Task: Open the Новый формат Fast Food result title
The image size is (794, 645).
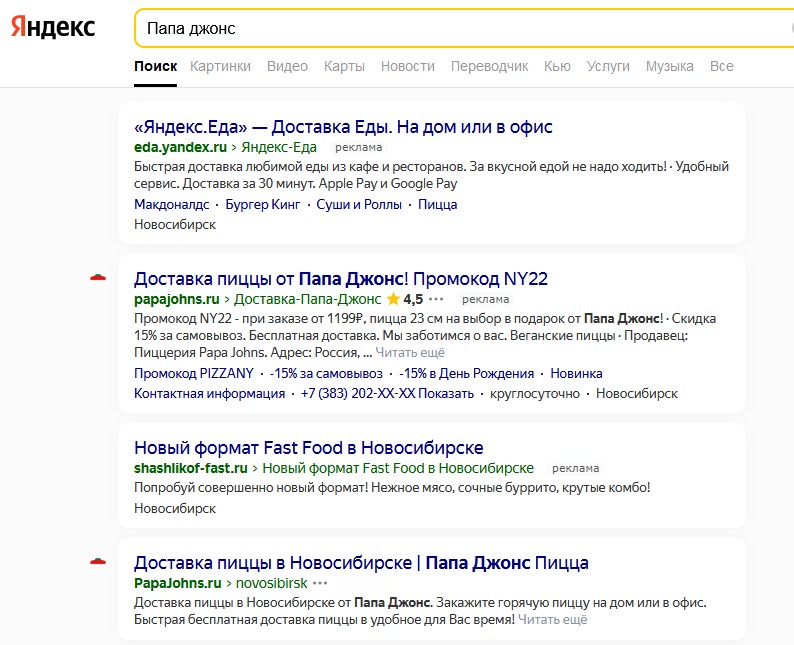Action: click(309, 448)
